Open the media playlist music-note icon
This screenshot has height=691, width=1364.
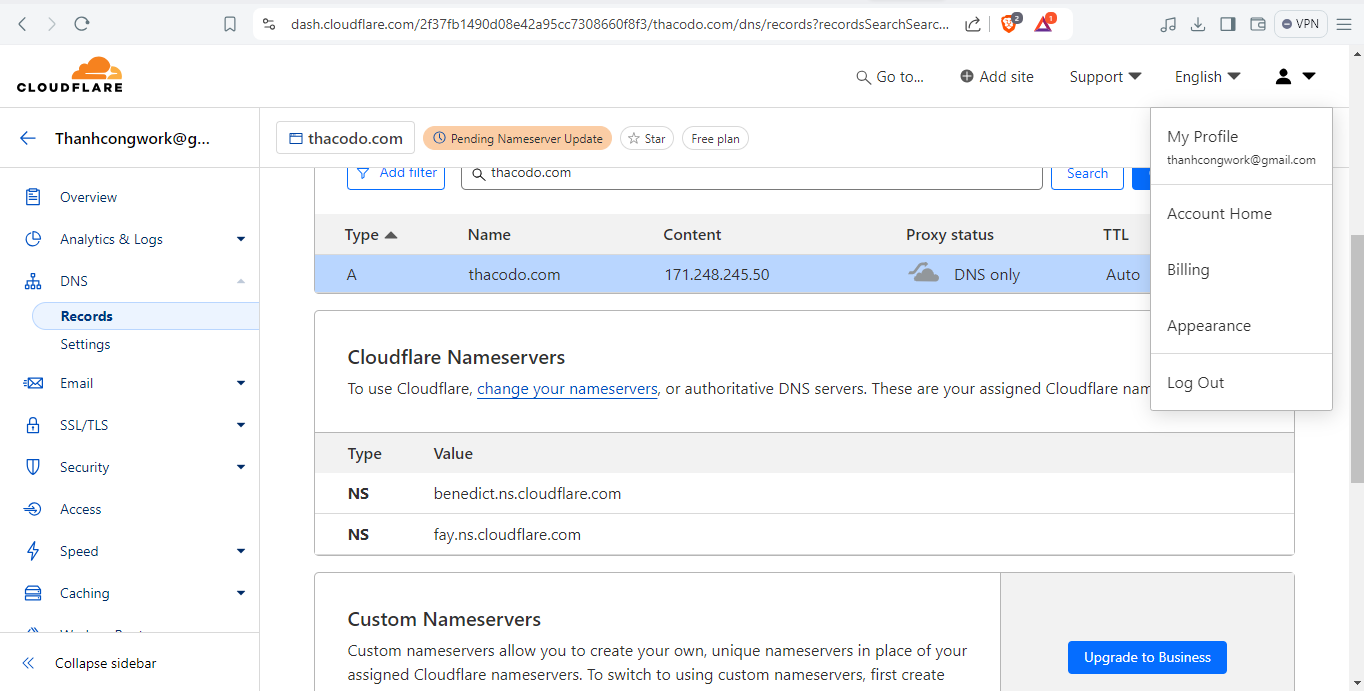1168,24
